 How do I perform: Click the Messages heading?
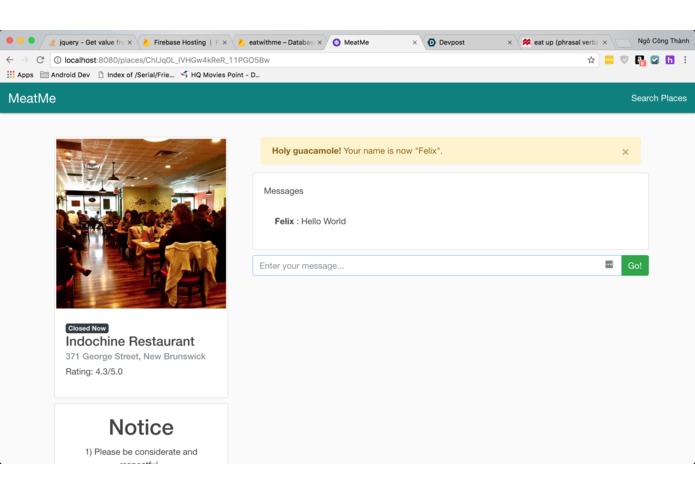(x=283, y=191)
